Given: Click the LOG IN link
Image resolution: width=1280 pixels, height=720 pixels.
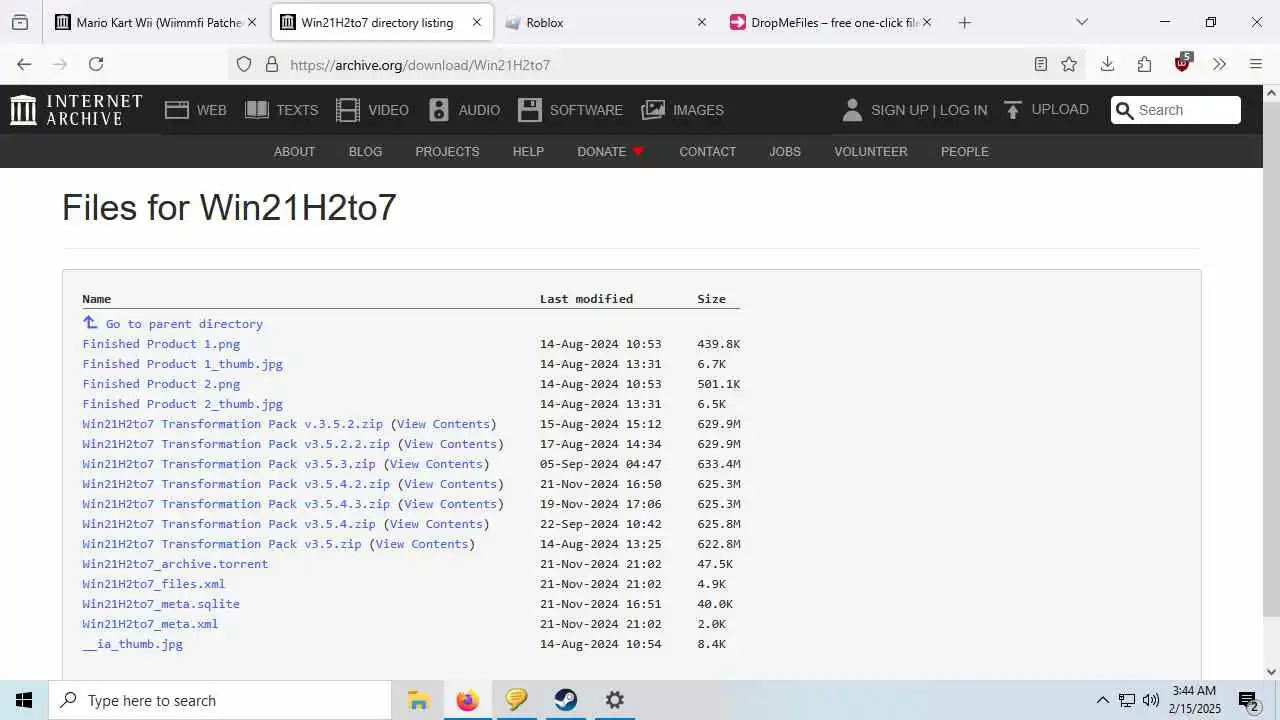Looking at the screenshot, I should tap(963, 110).
